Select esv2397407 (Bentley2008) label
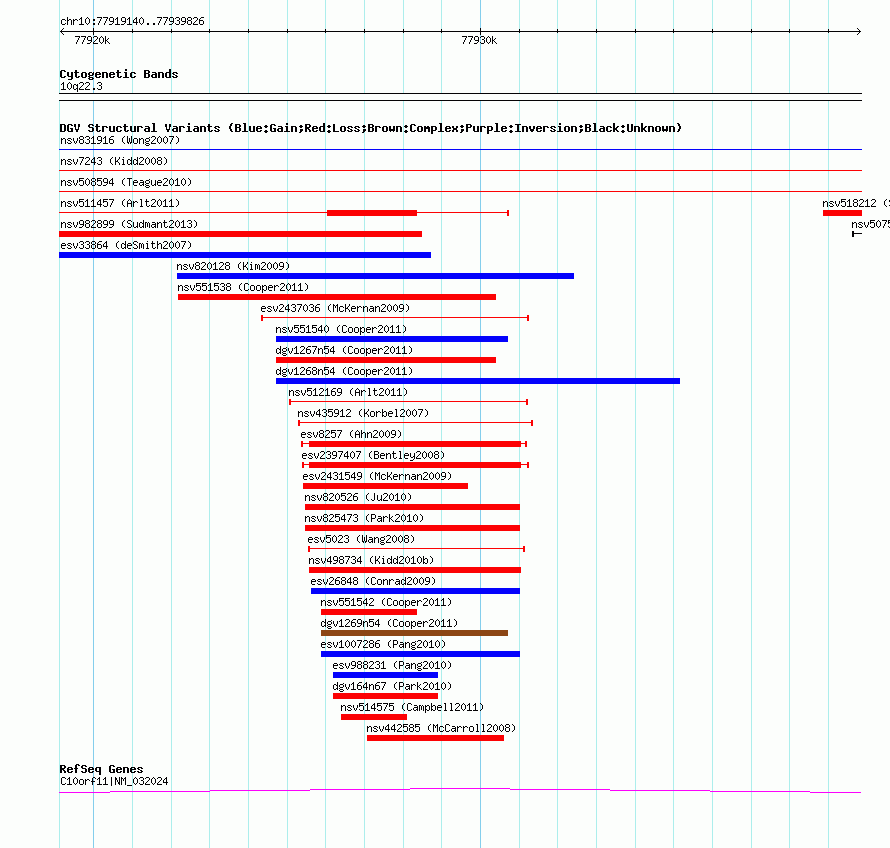This screenshot has width=890, height=848. pos(373,455)
